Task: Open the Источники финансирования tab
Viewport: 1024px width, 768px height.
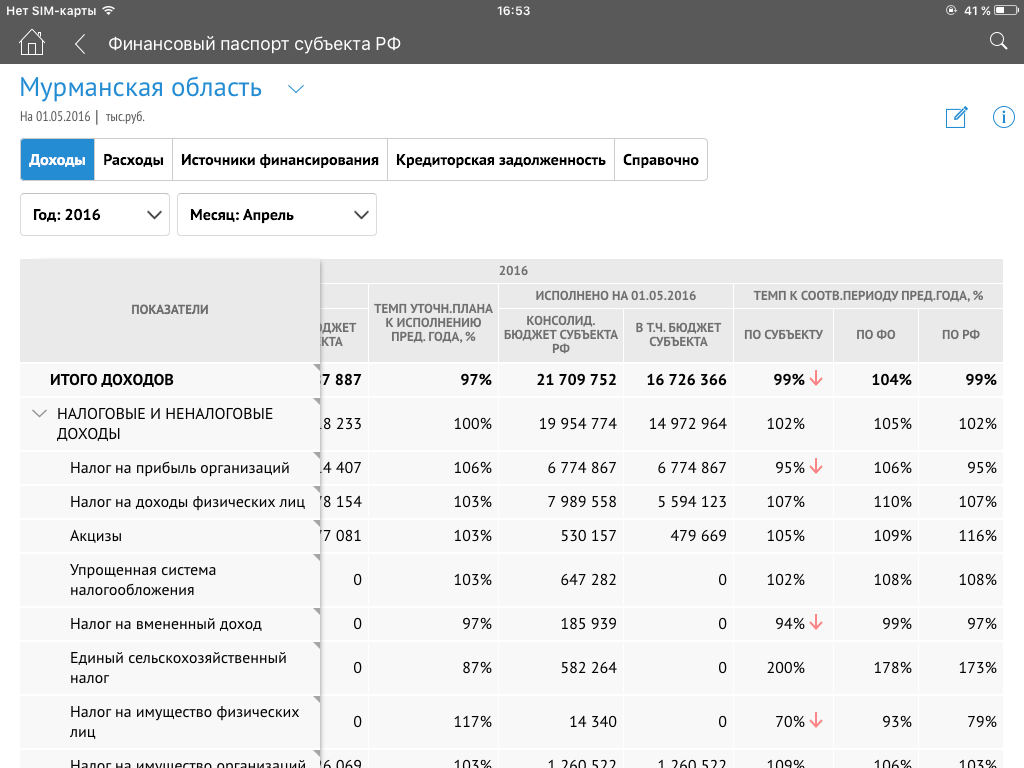Action: click(x=279, y=160)
